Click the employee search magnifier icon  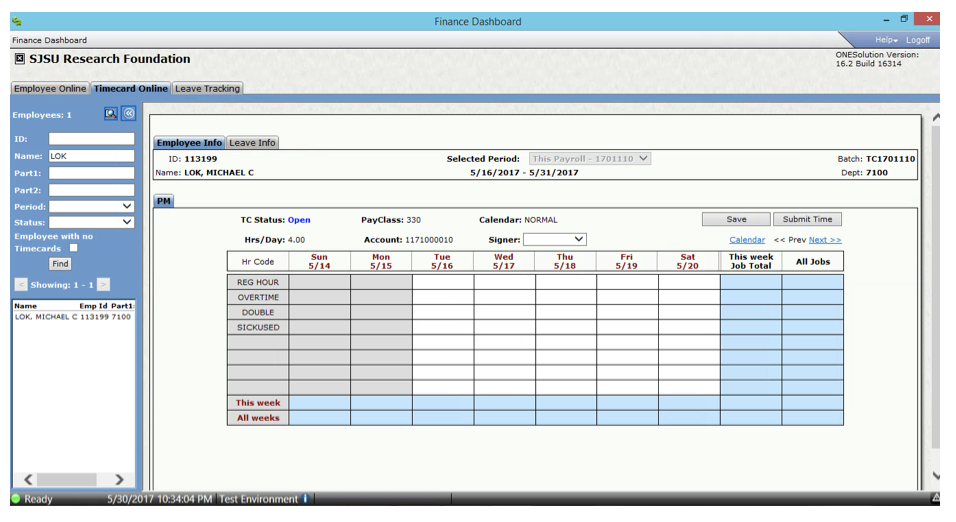coord(111,114)
